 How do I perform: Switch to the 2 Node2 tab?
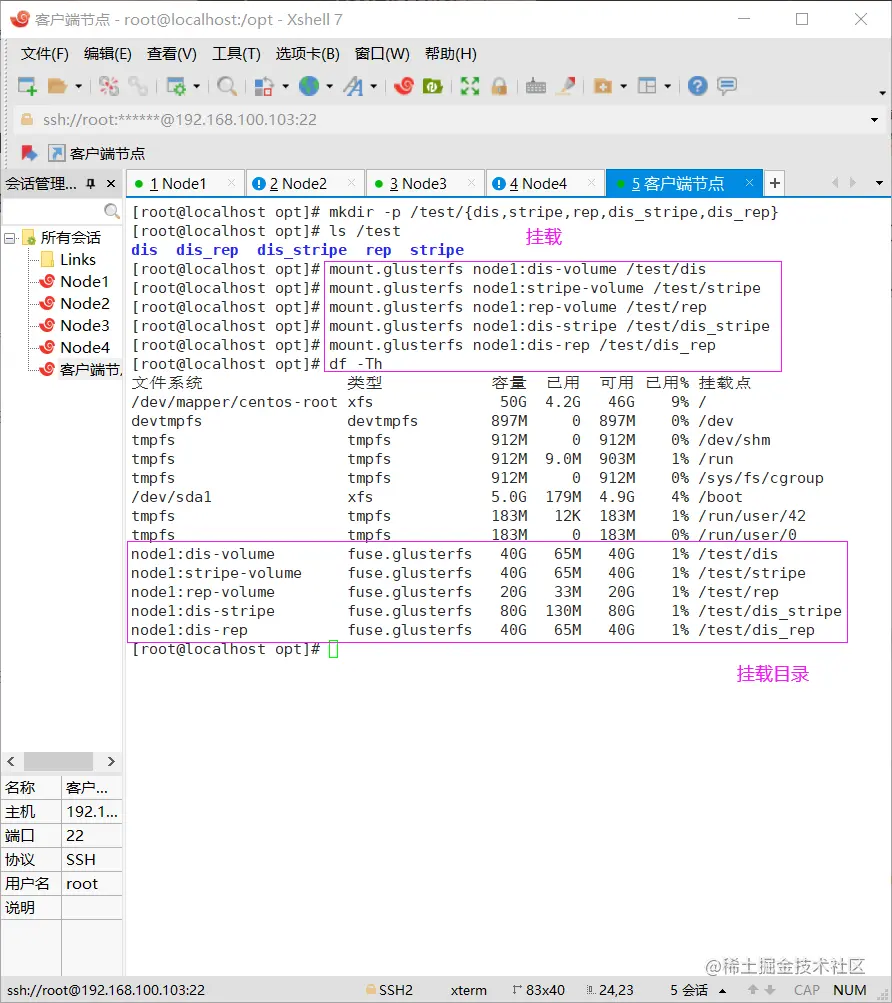[x=305, y=184]
